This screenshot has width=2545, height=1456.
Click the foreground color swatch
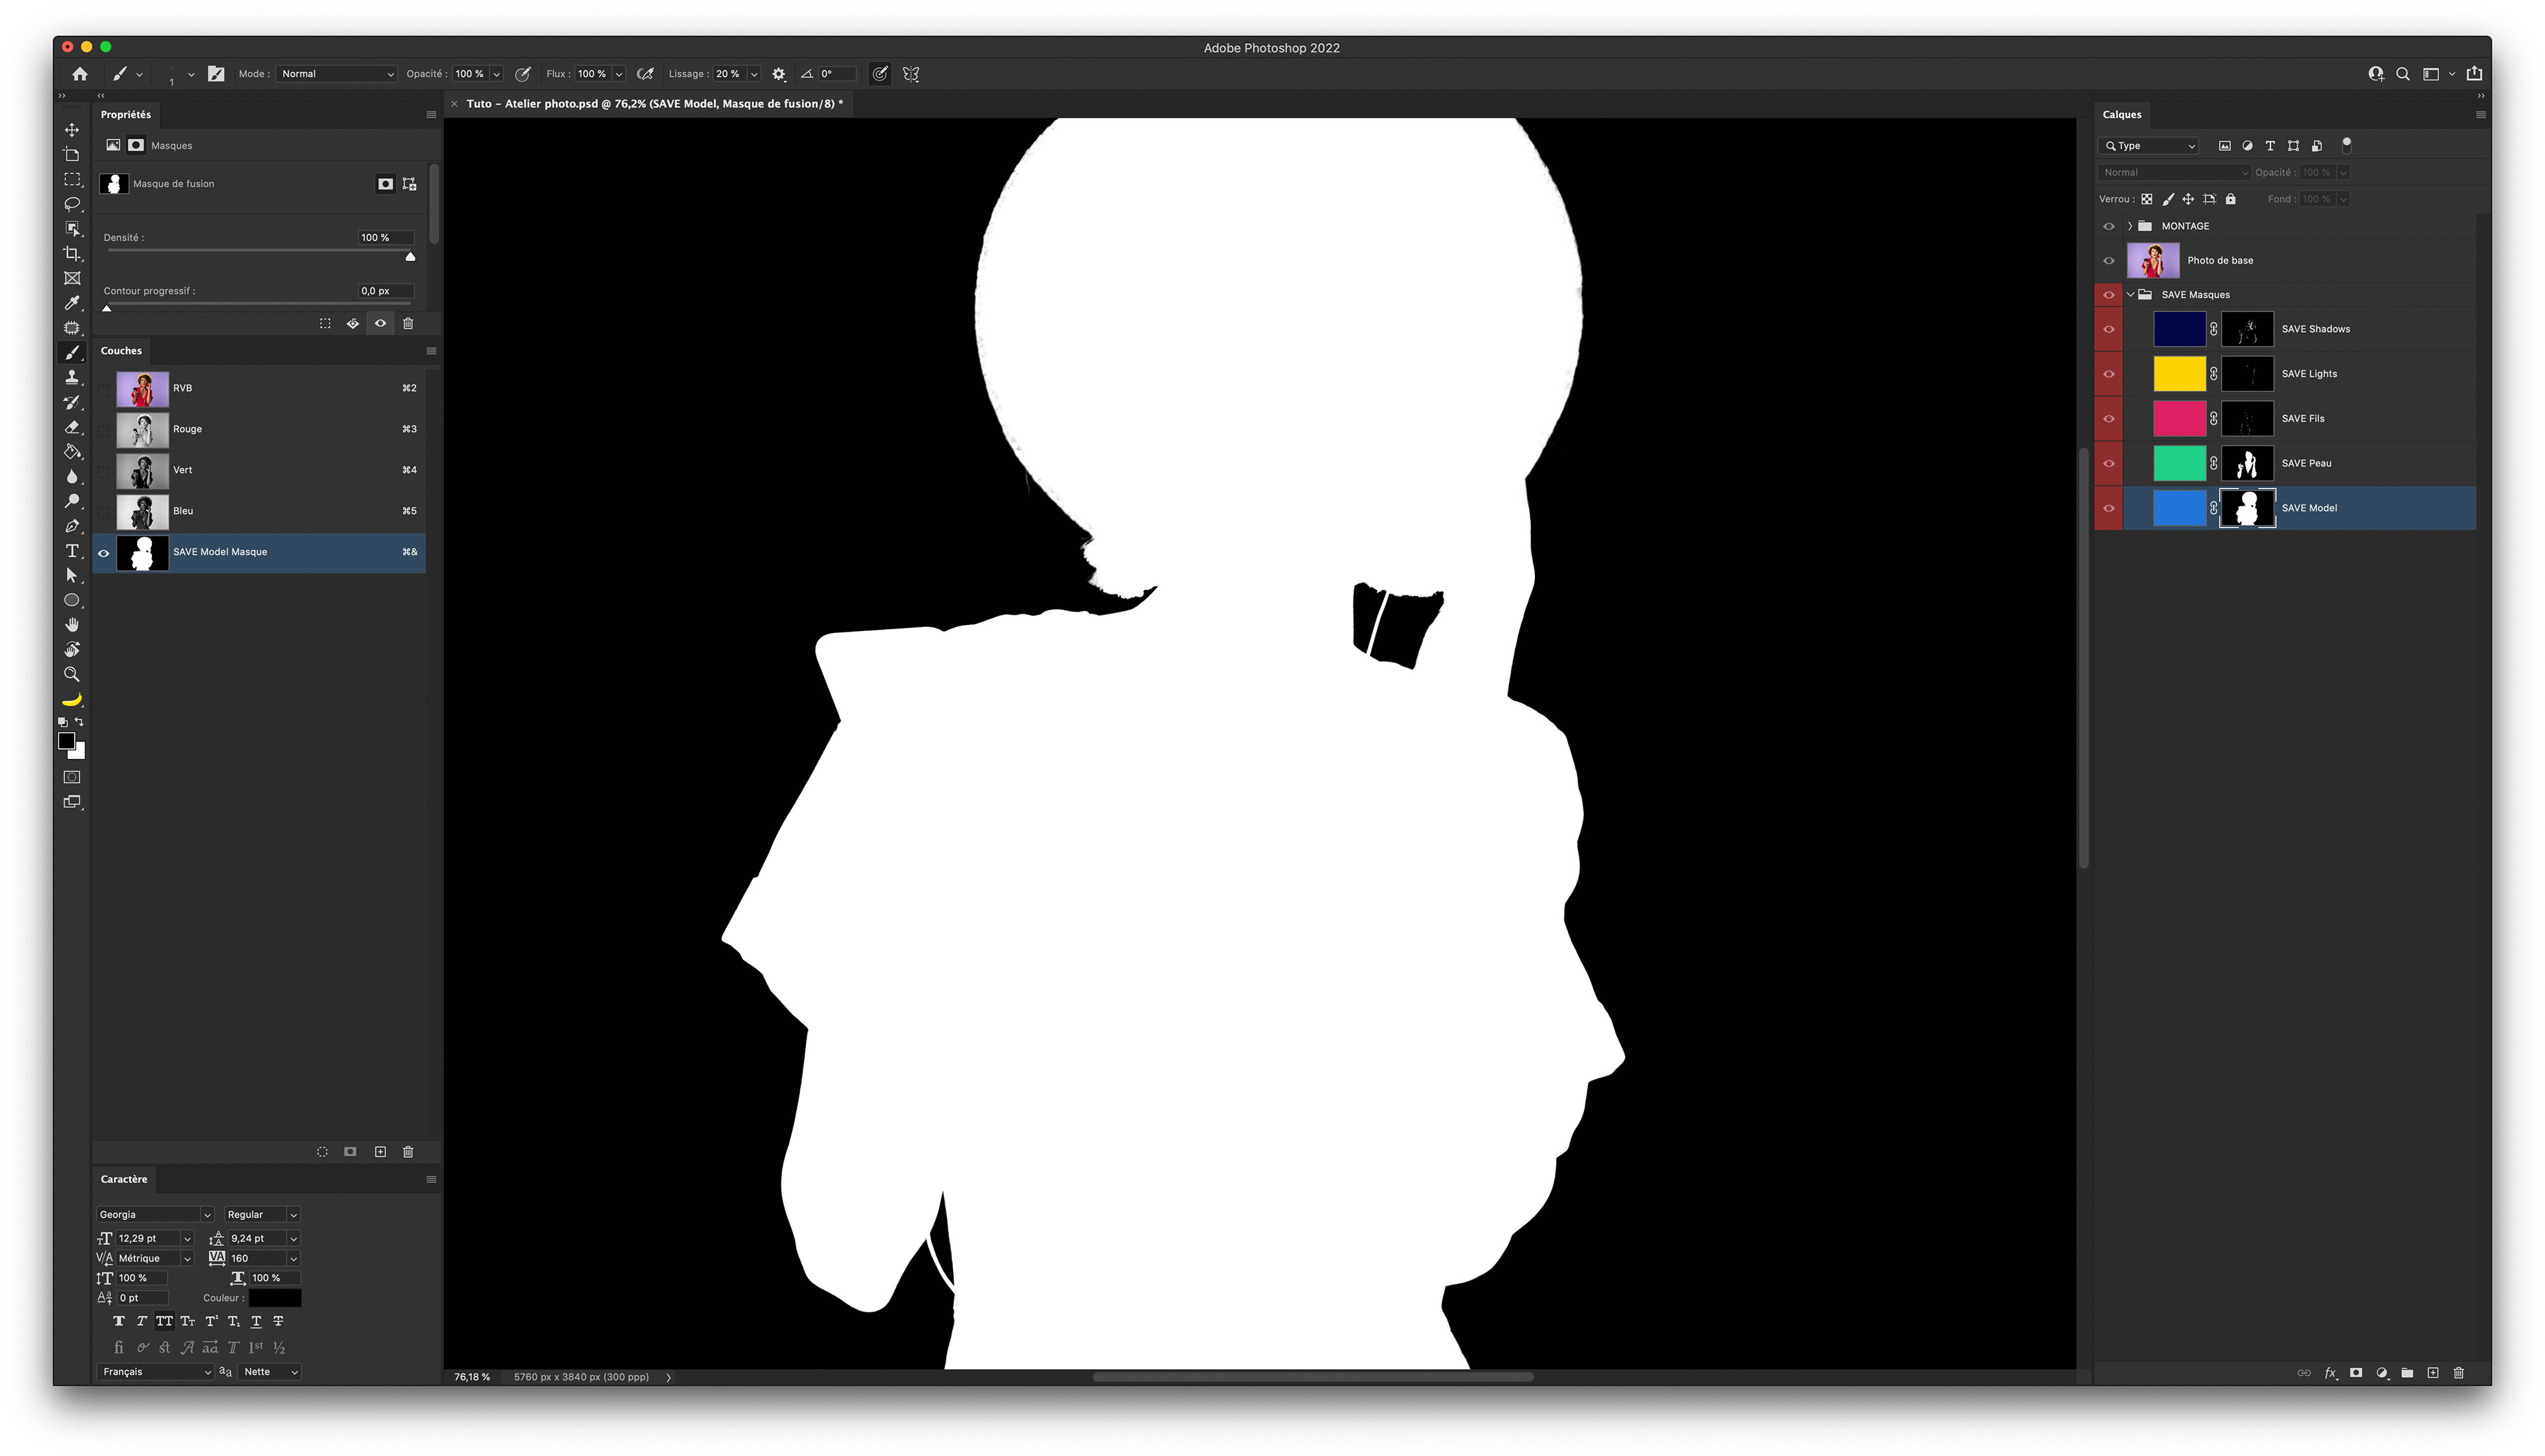pyautogui.click(x=66, y=741)
